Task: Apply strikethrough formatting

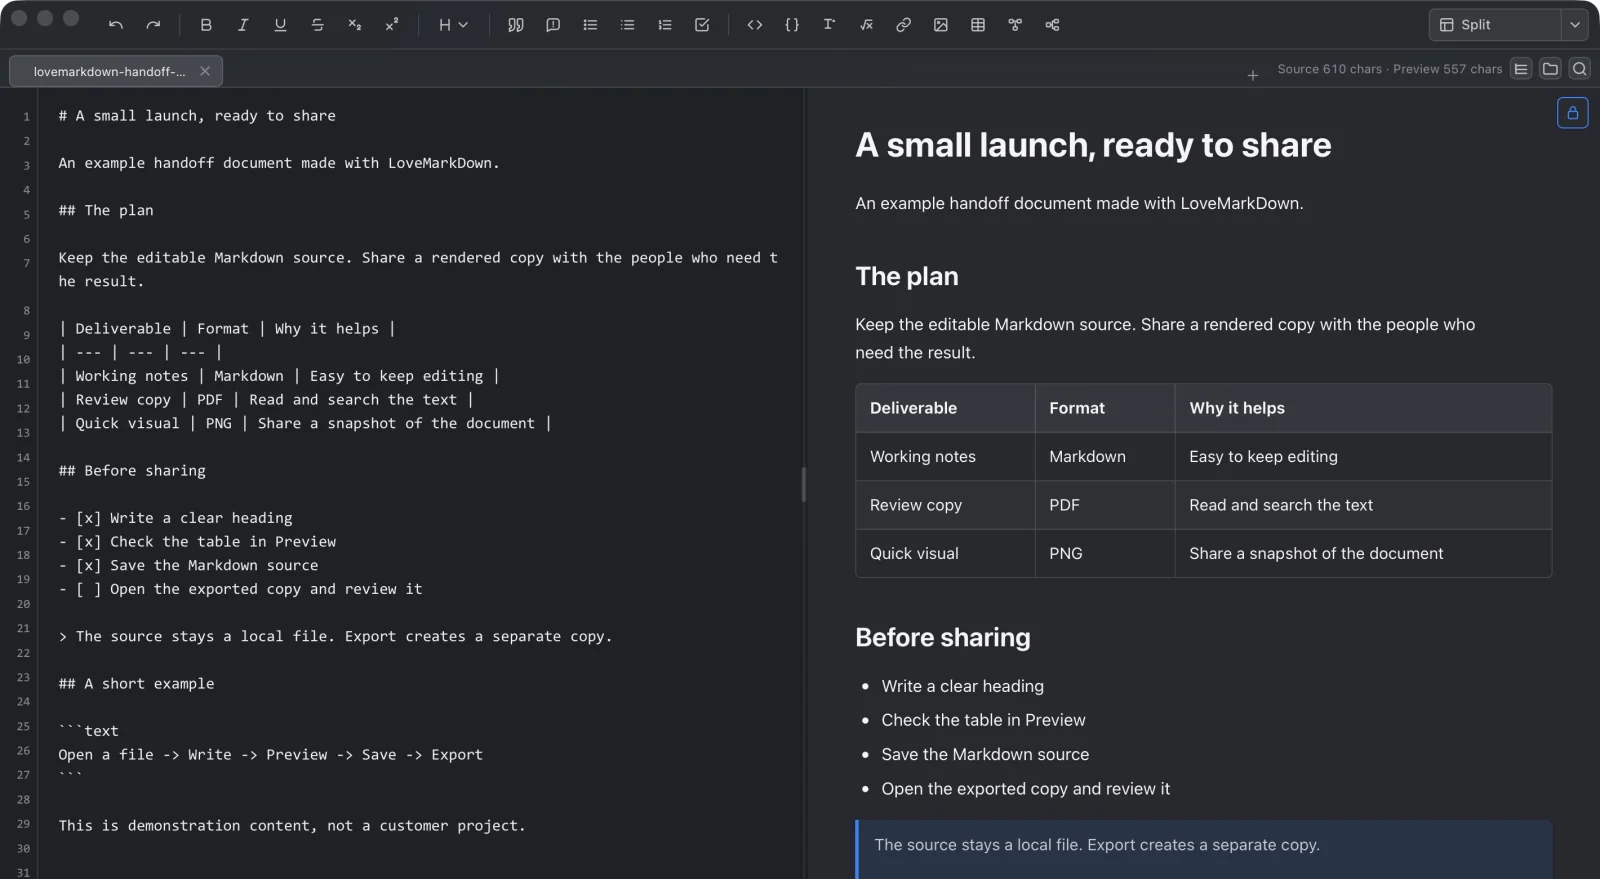Action: click(317, 25)
